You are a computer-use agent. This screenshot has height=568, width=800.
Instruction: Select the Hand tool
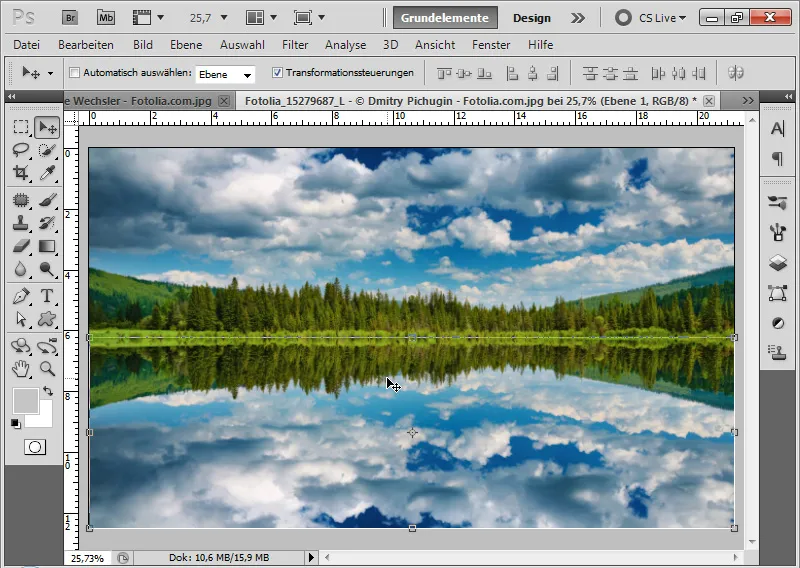tap(20, 368)
